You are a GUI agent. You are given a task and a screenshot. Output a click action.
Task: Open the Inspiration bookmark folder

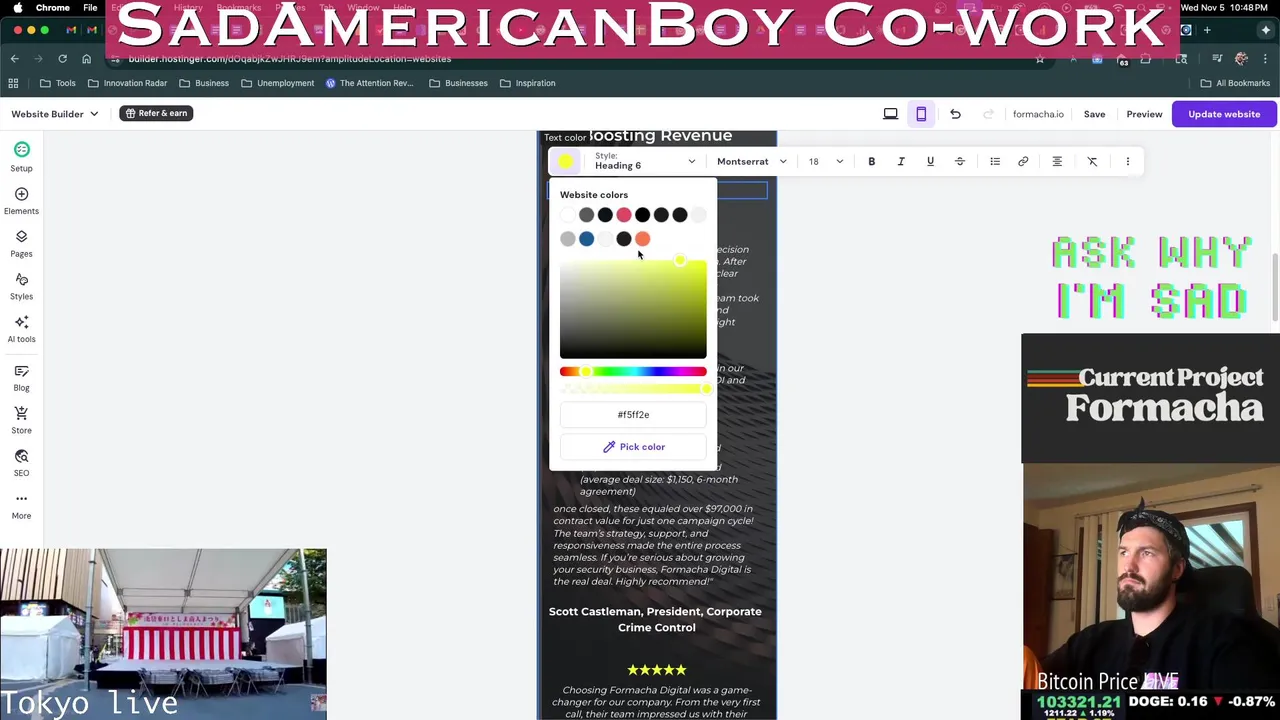pyautogui.click(x=527, y=83)
